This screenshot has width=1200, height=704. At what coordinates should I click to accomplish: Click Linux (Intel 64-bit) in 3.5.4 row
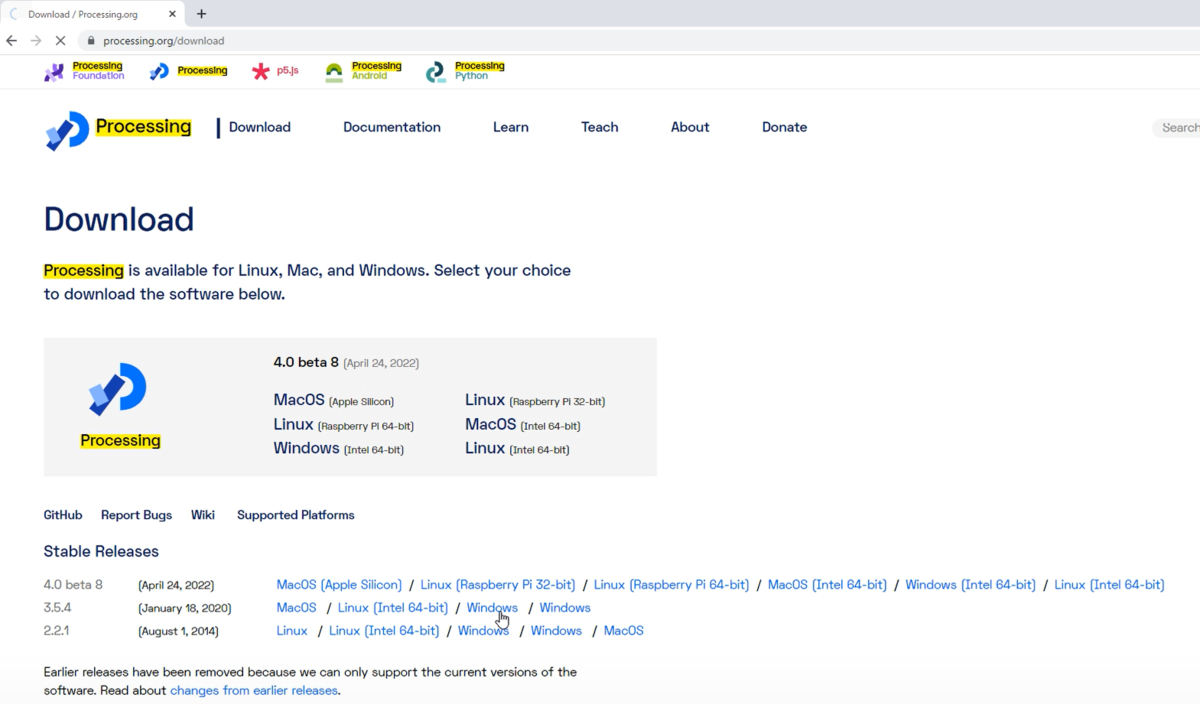[x=393, y=607]
